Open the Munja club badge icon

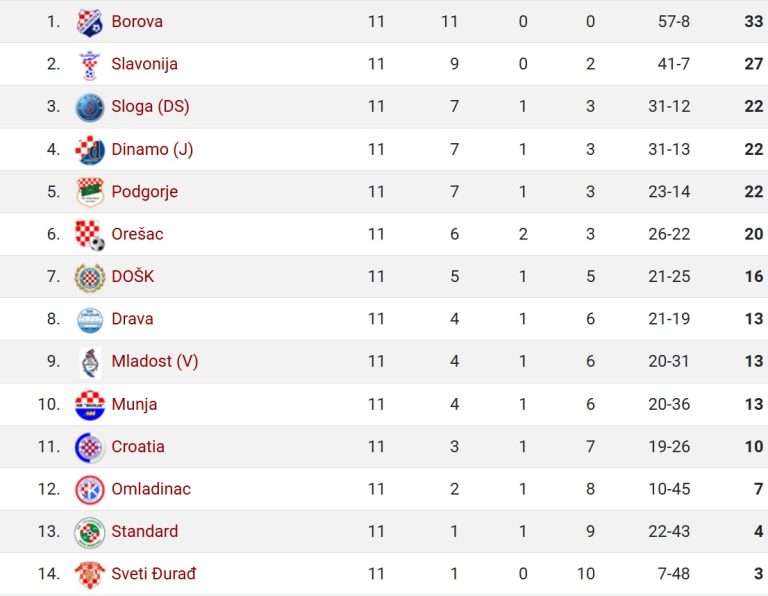pyautogui.click(x=90, y=405)
